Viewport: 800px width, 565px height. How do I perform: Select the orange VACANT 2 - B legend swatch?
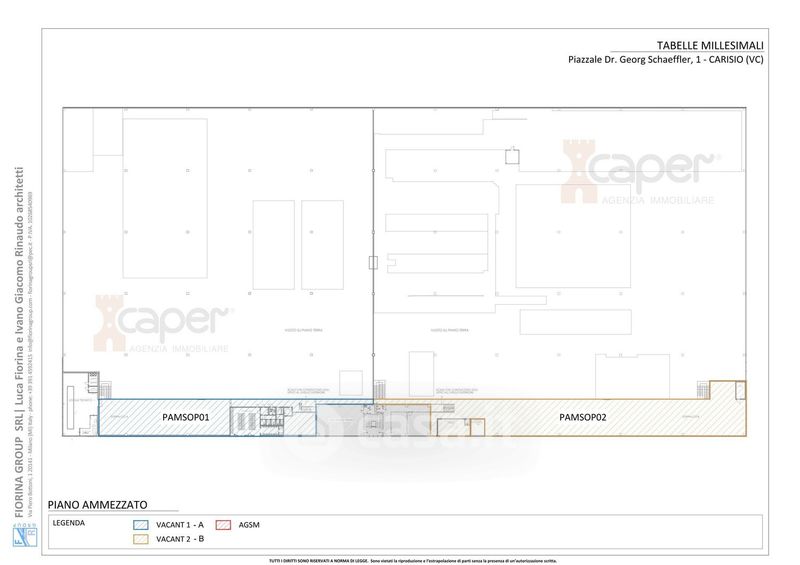pos(141,539)
